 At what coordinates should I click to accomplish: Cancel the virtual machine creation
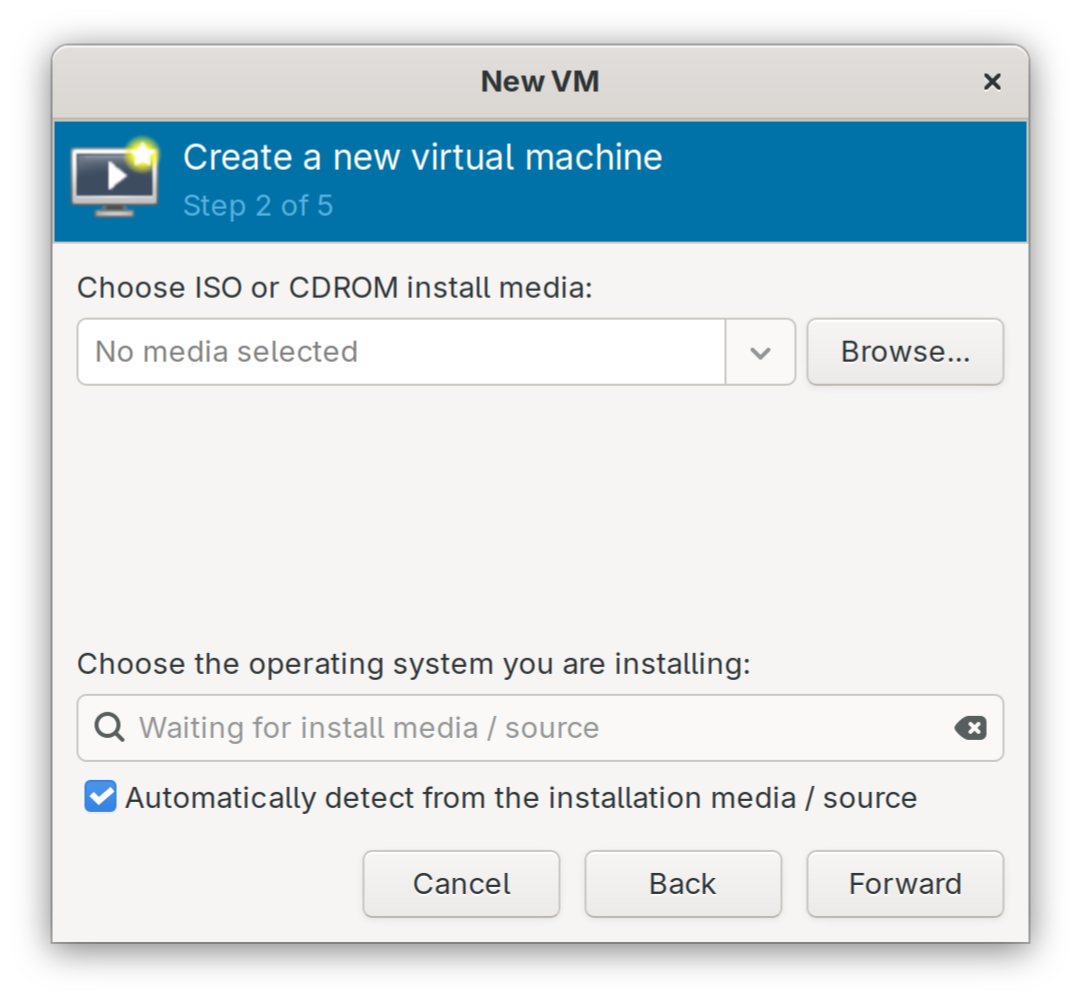point(461,883)
